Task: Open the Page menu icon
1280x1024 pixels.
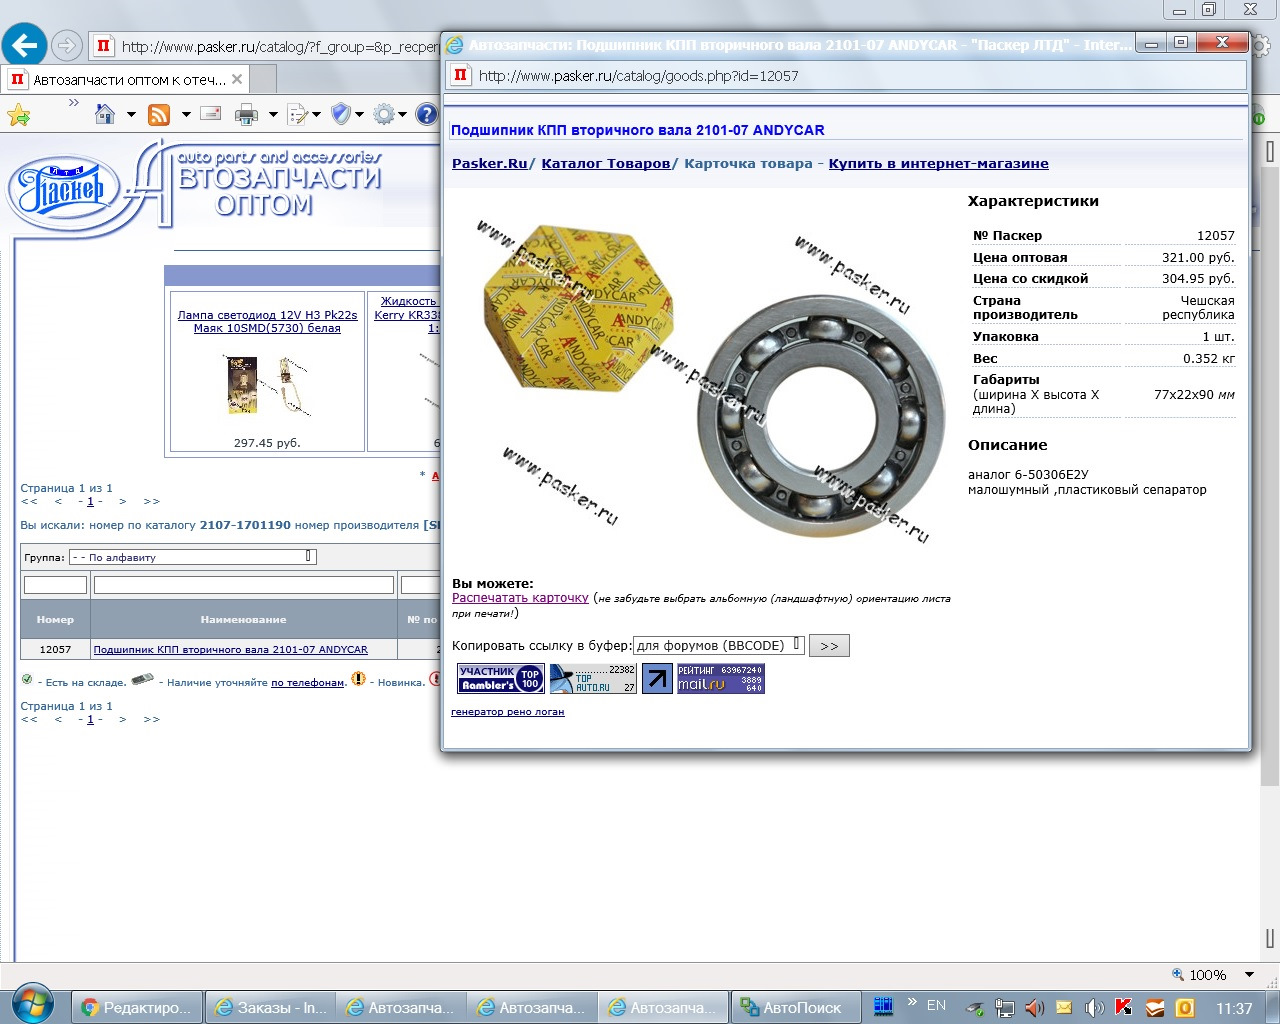Action: coord(297,115)
